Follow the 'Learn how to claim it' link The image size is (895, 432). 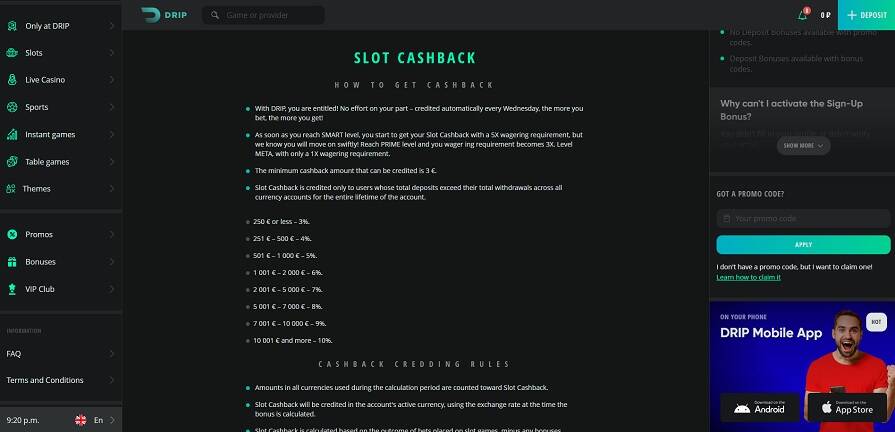[x=748, y=277]
